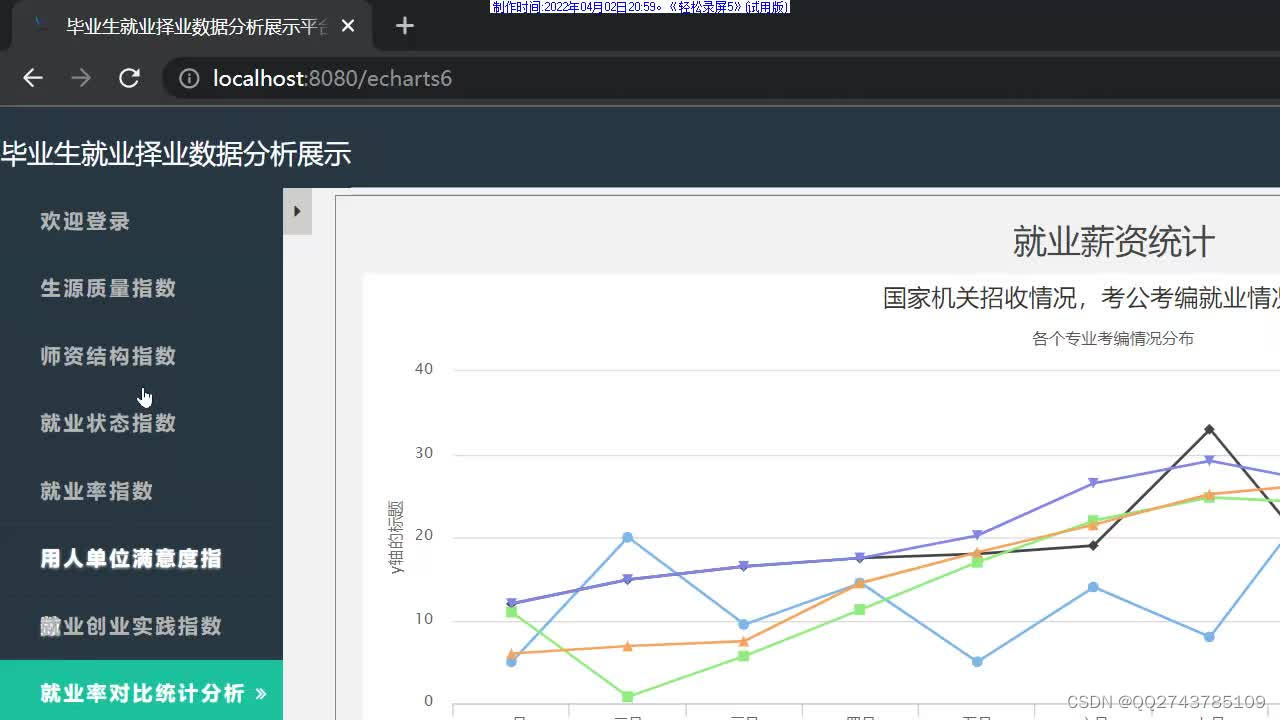Click the highest purple inverted-triangle point near 29
This screenshot has height=720, width=1280.
(x=1209, y=460)
